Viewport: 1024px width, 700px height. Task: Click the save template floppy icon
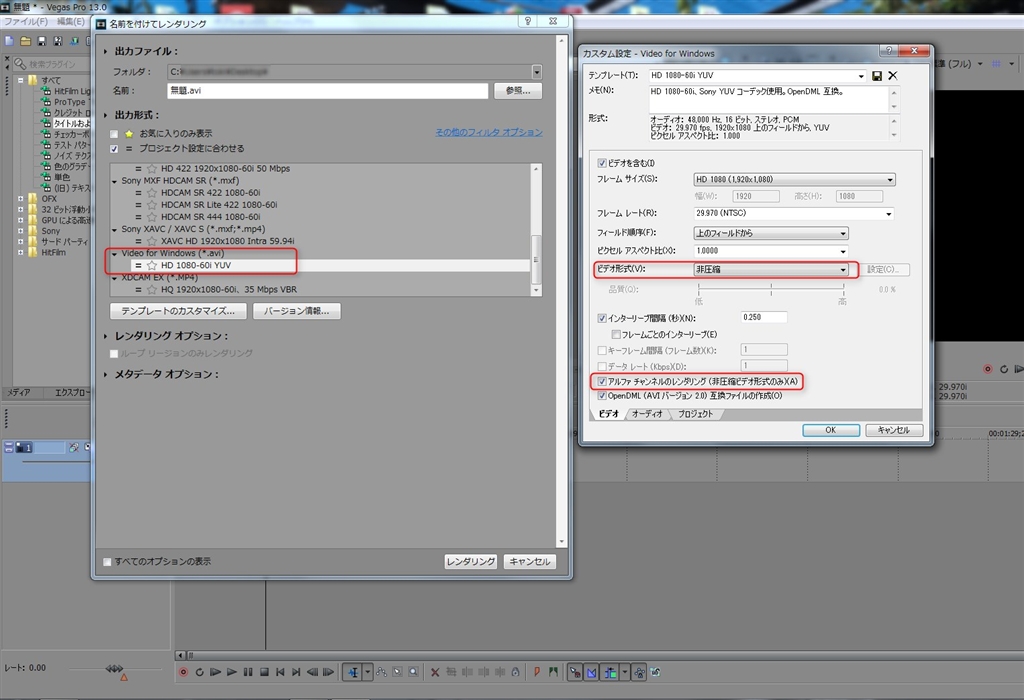pos(877,76)
